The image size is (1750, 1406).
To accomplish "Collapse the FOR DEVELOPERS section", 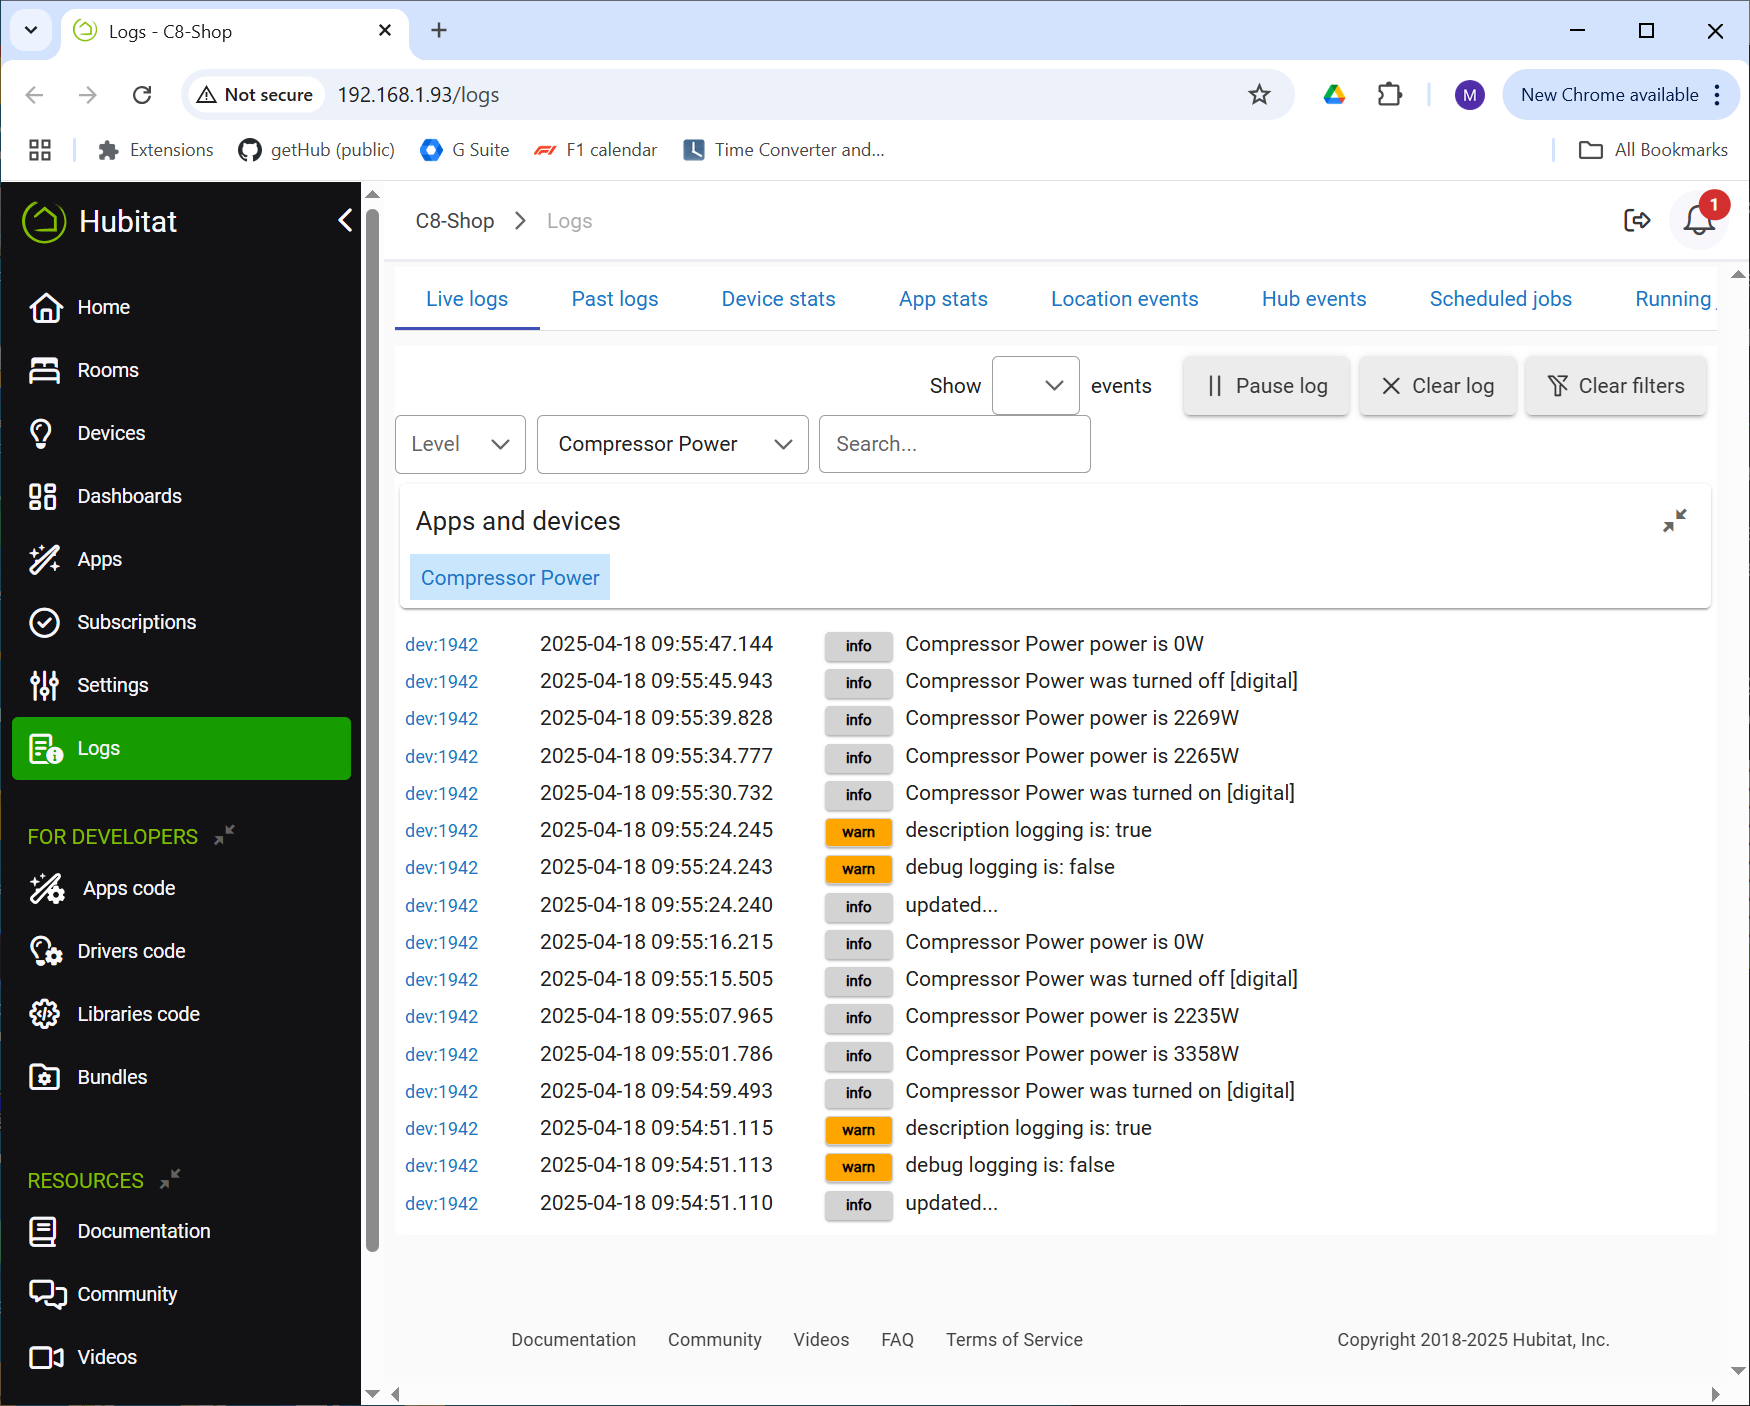I will click(224, 835).
